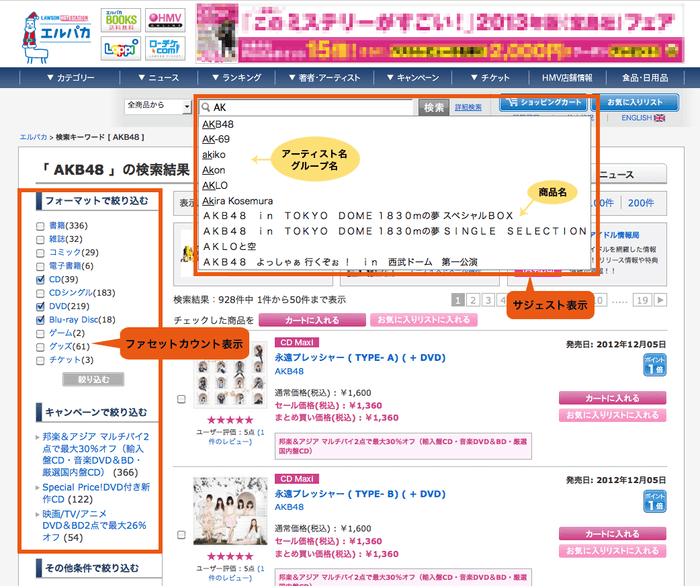Add TYPE-A item to cart
This screenshot has height=586, width=700.
point(612,398)
